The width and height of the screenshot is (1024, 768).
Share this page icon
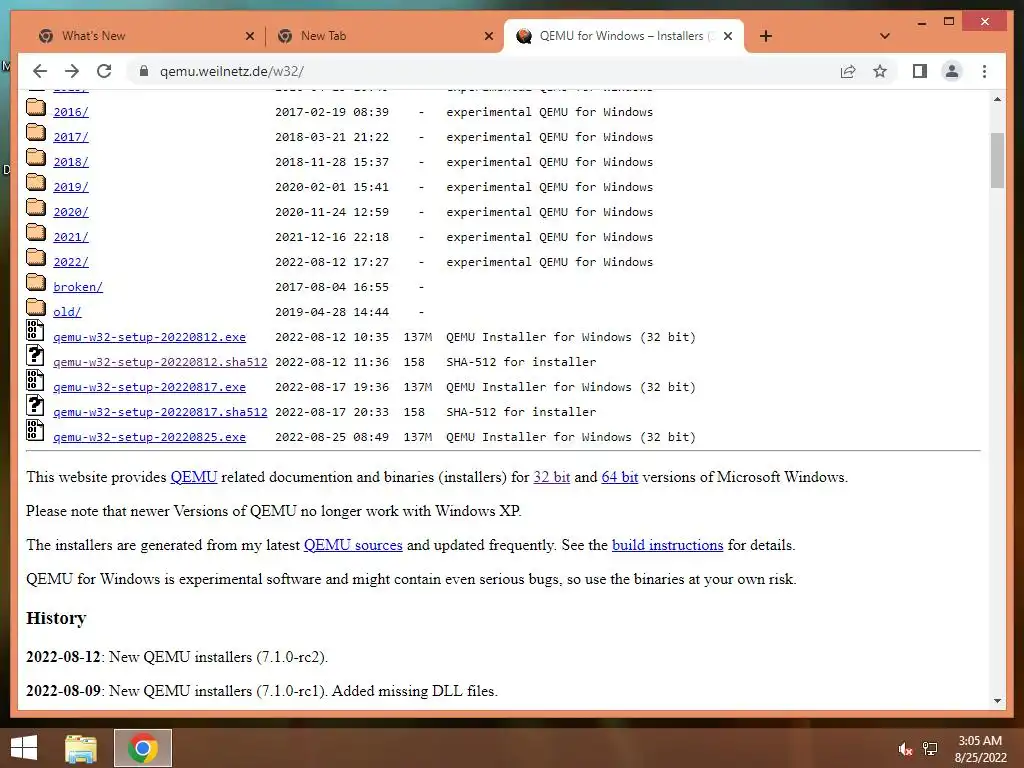click(848, 71)
